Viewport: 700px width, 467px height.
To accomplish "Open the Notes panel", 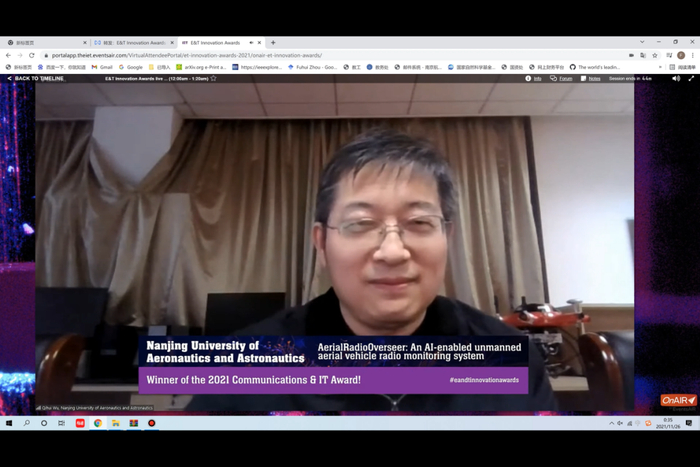I will click(x=590, y=79).
